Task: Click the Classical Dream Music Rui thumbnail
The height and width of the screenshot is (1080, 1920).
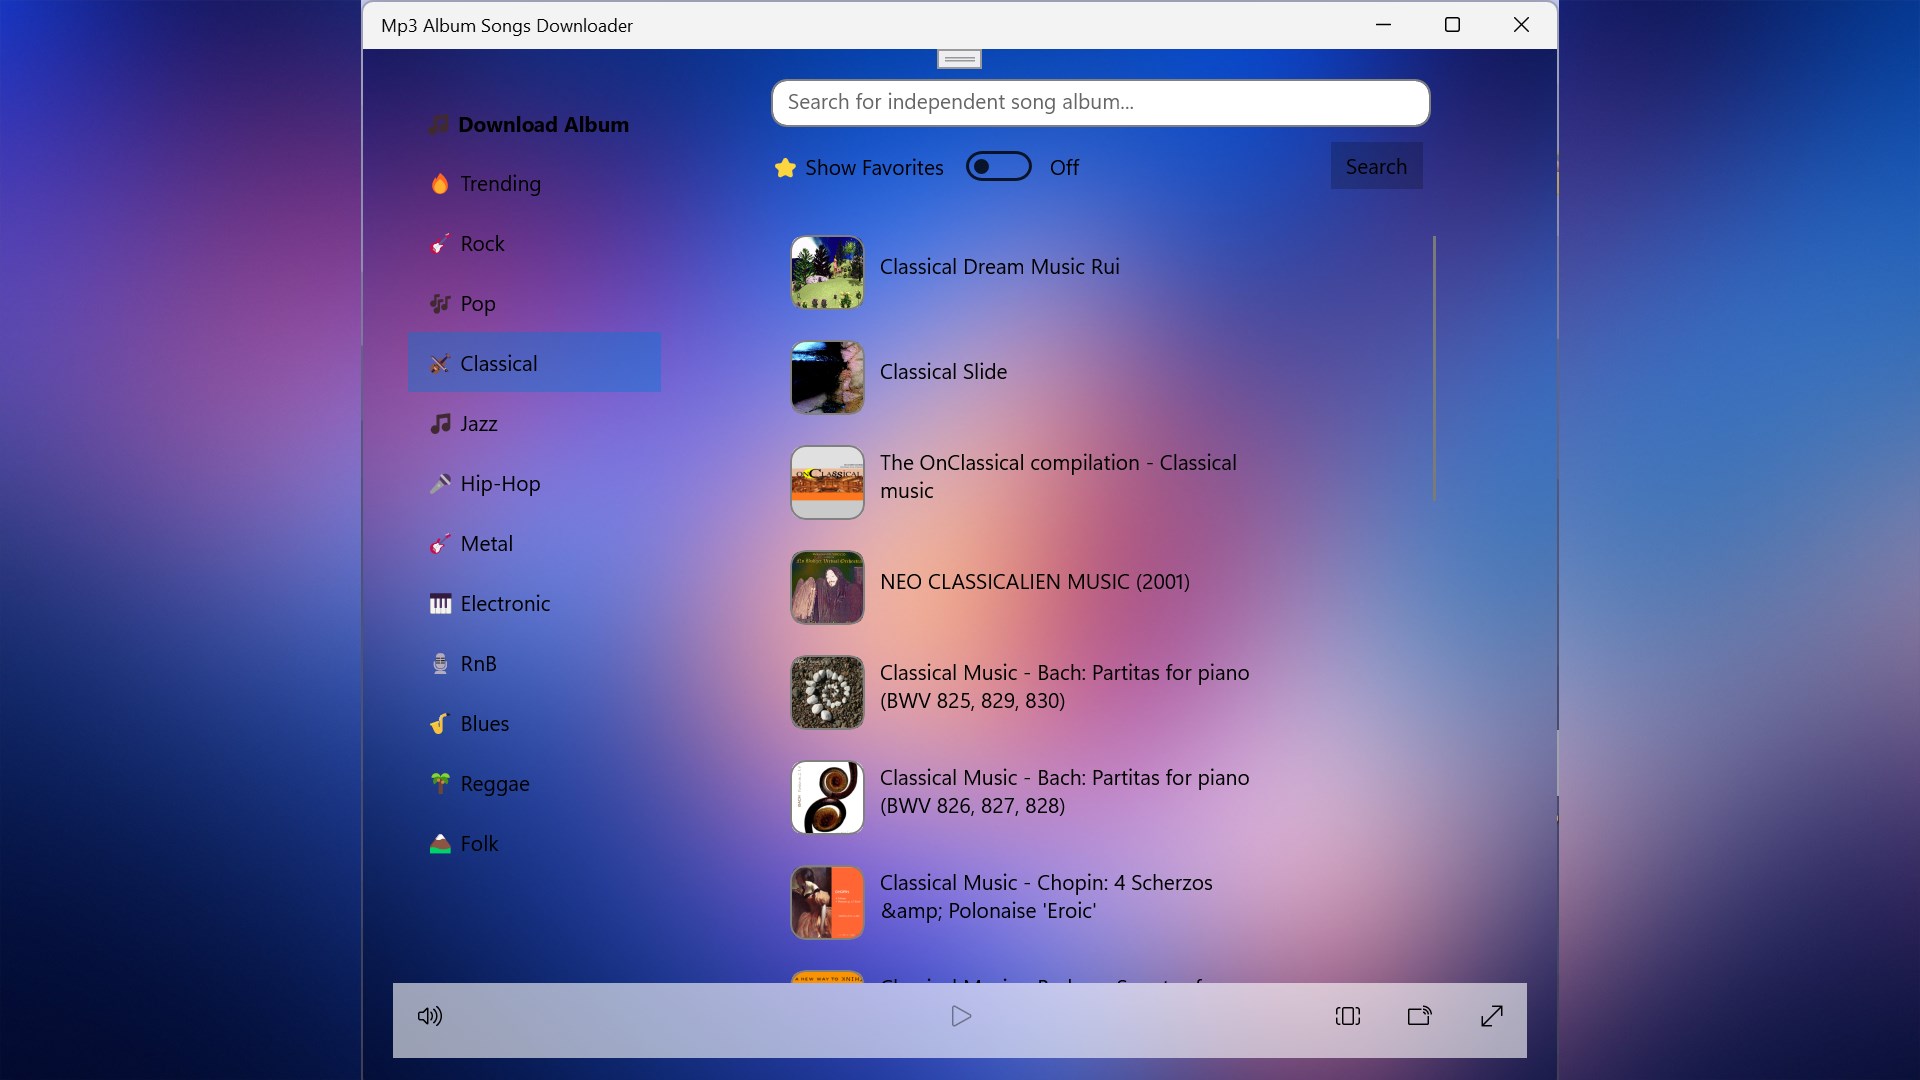Action: 826,271
